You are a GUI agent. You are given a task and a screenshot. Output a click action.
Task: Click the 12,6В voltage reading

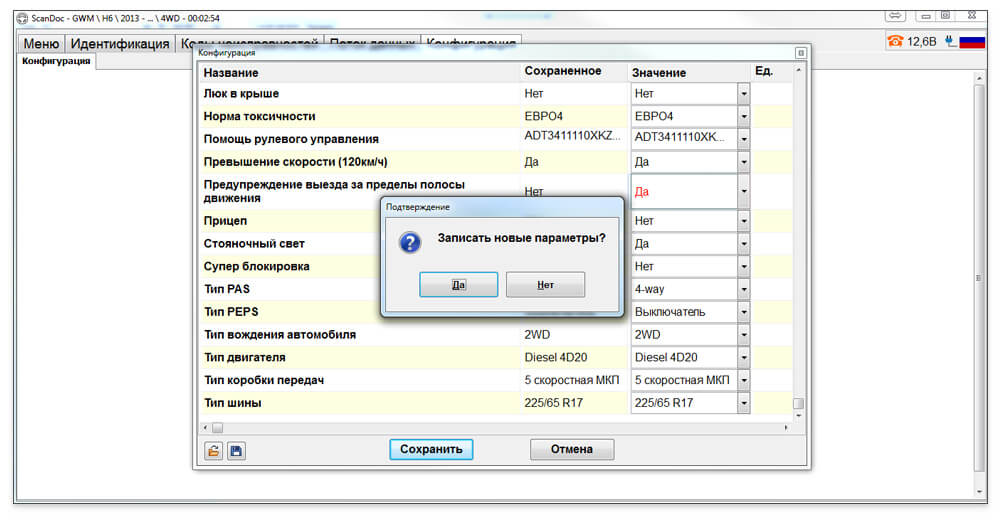pos(922,42)
